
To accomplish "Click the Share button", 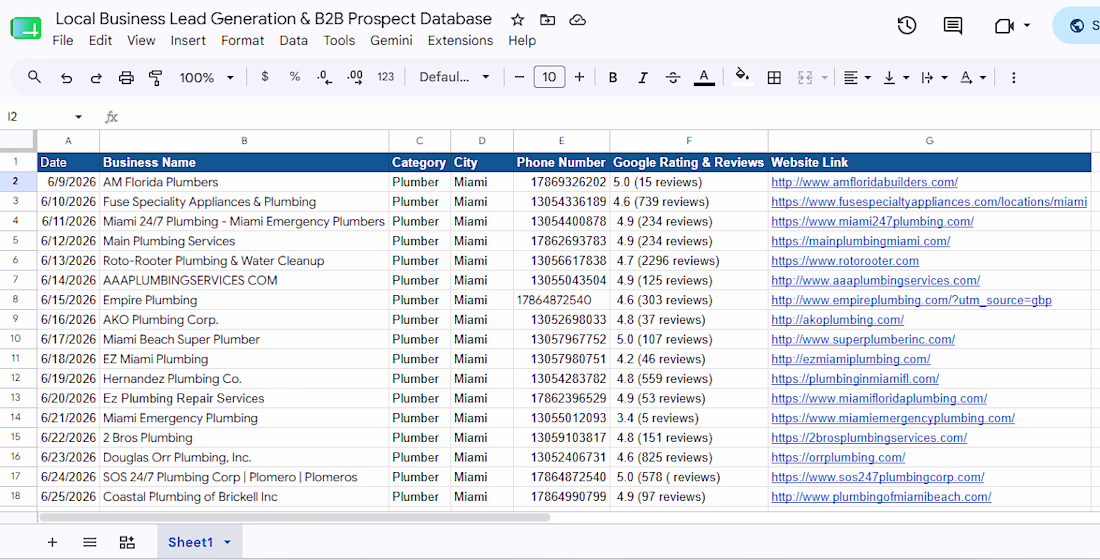I will [x=1076, y=26].
